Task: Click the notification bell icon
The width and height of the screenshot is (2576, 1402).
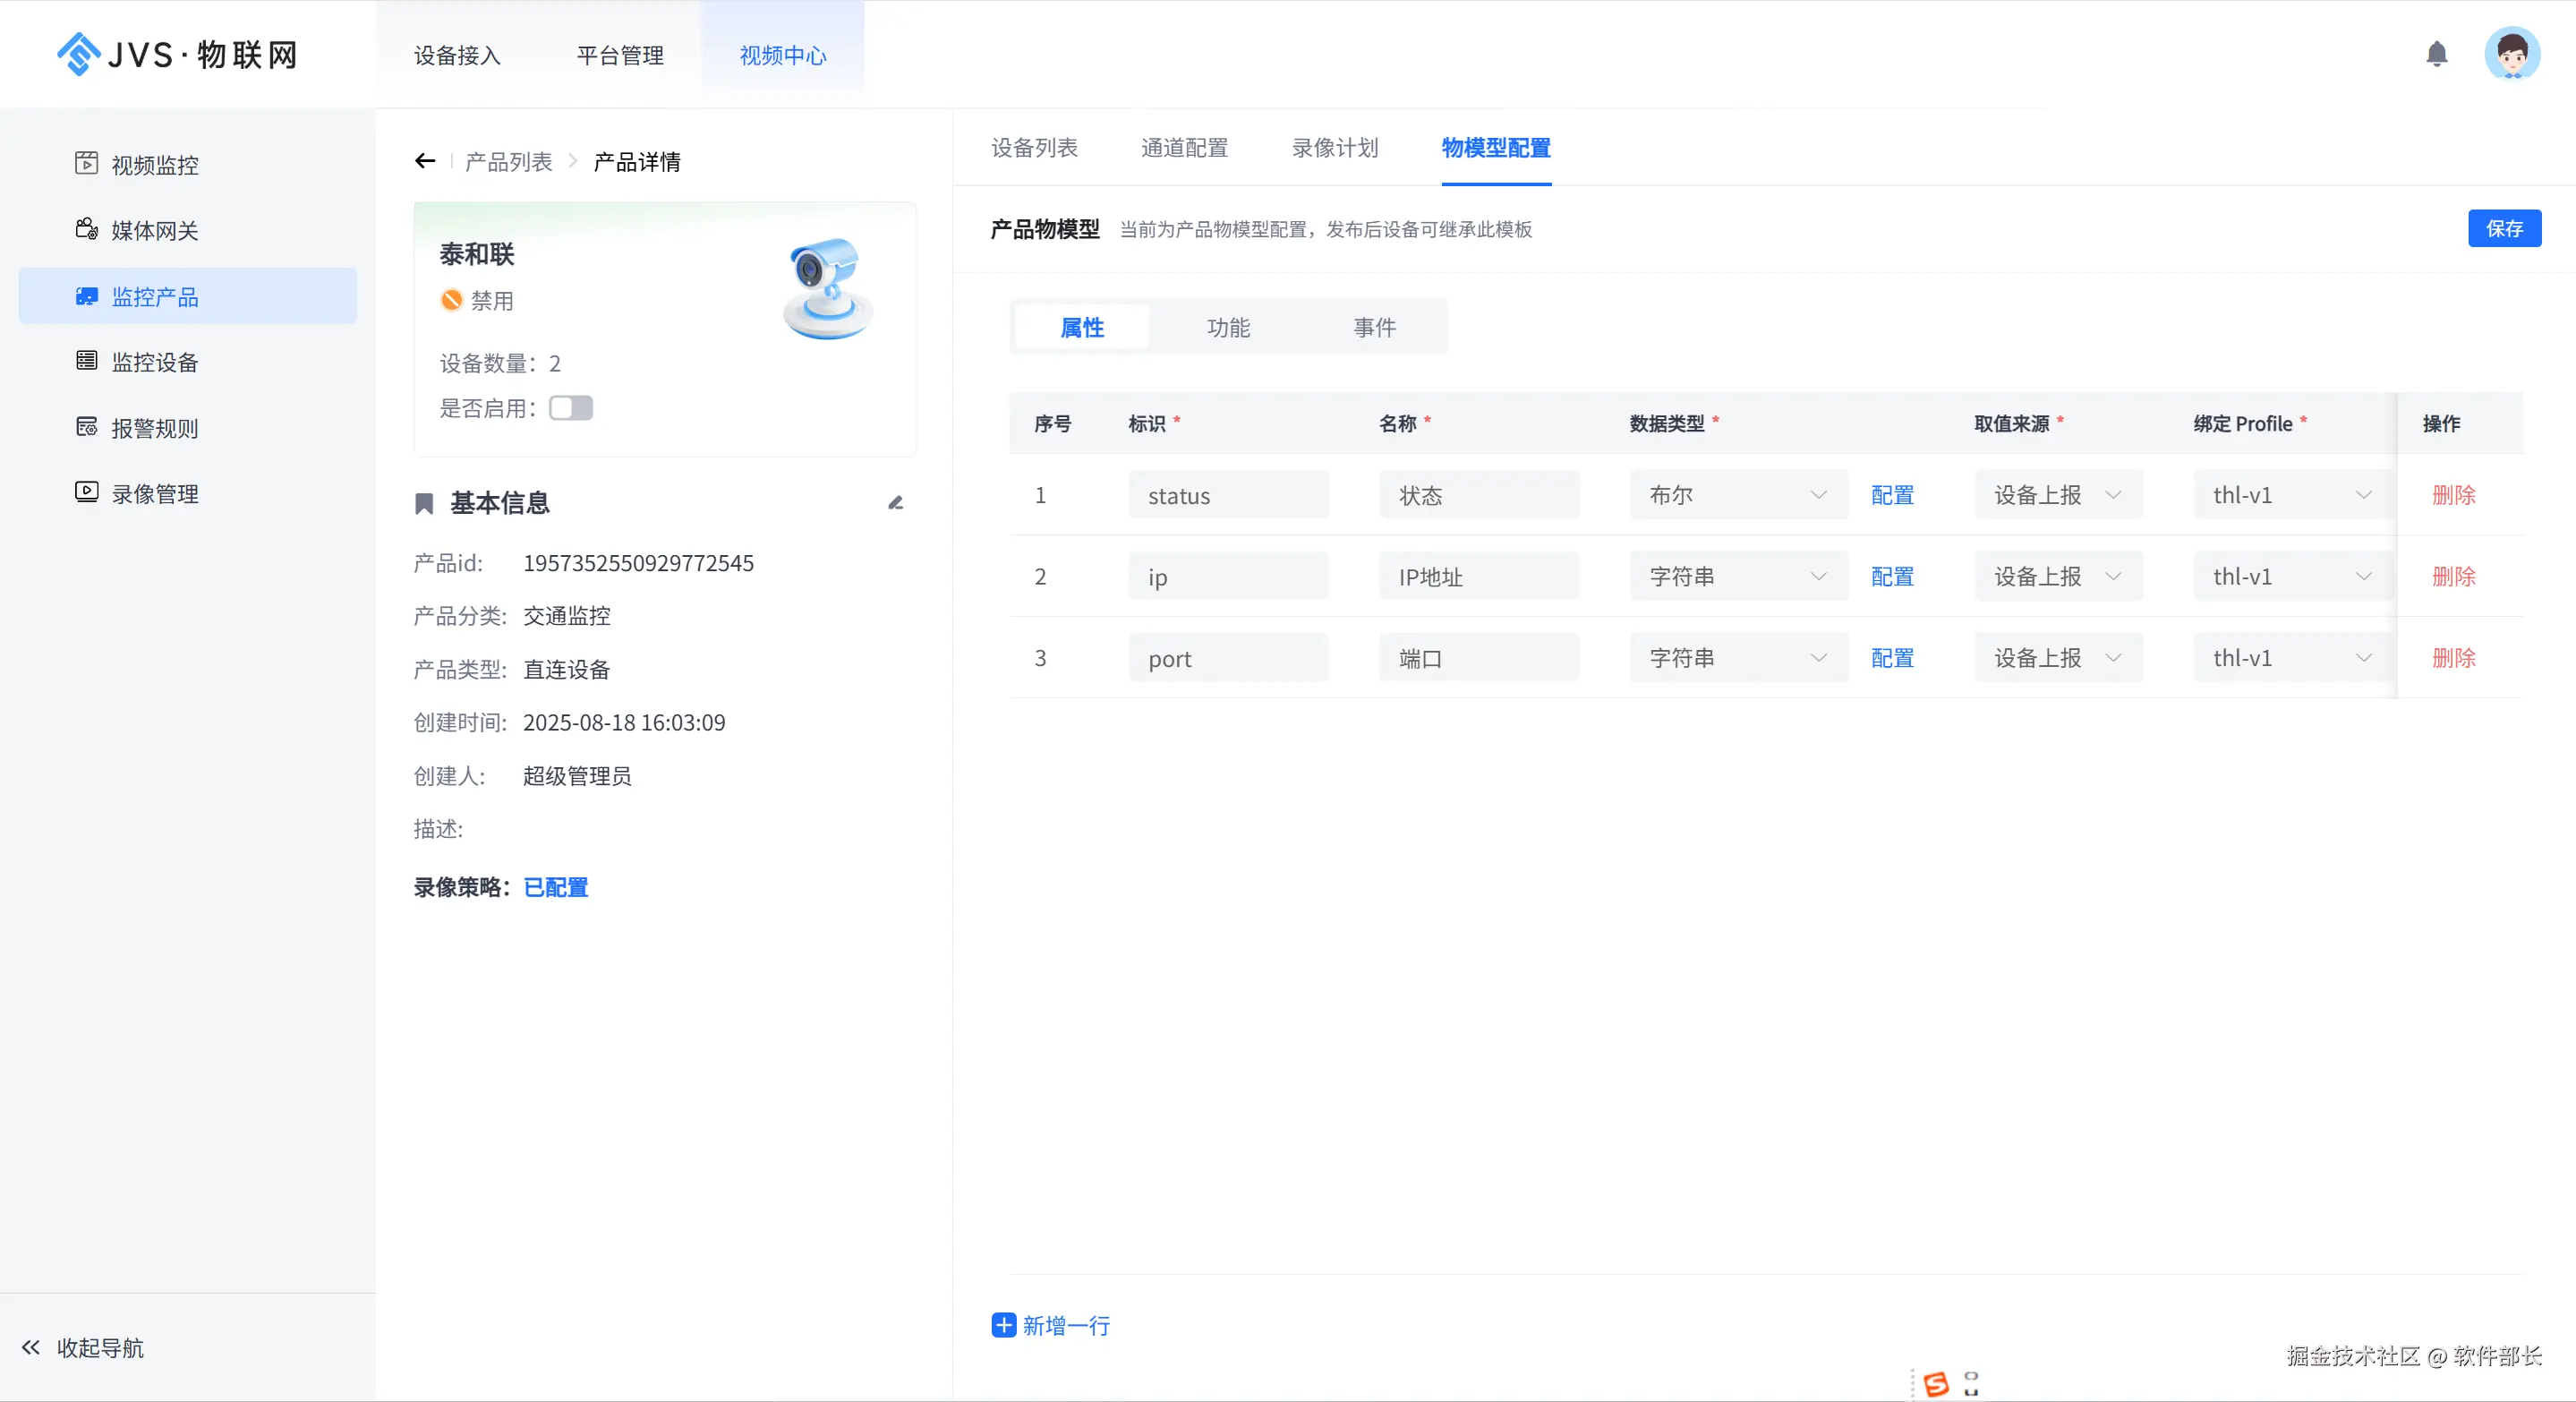Action: [x=2436, y=54]
